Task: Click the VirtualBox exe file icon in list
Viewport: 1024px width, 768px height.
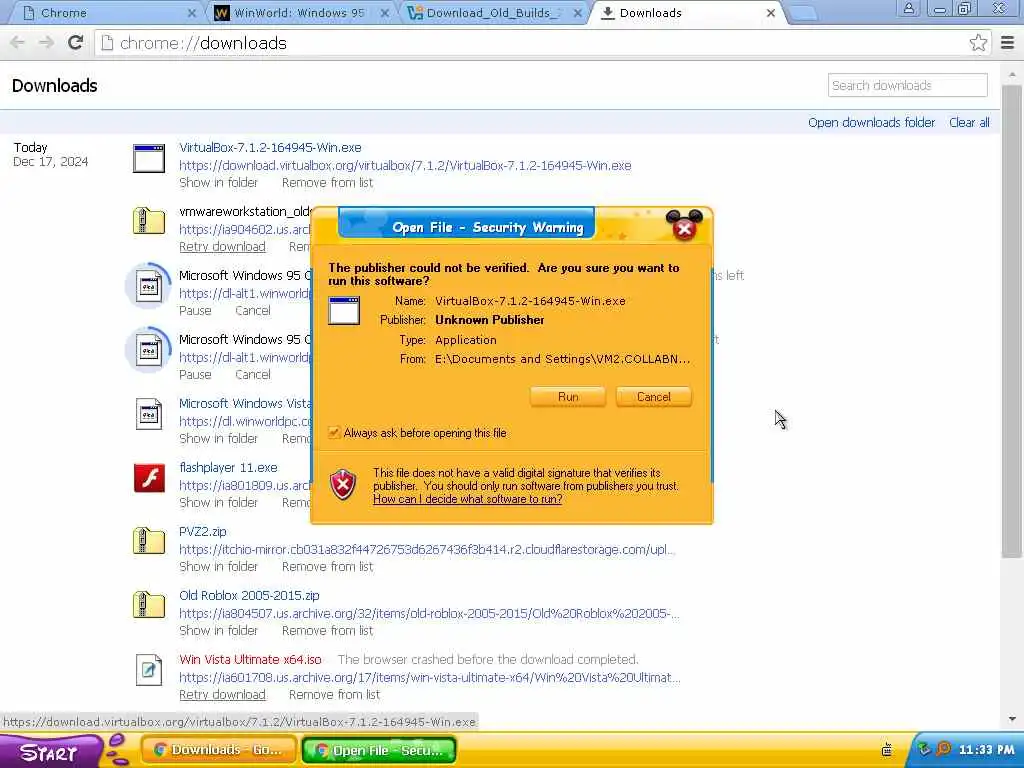Action: pyautogui.click(x=149, y=159)
